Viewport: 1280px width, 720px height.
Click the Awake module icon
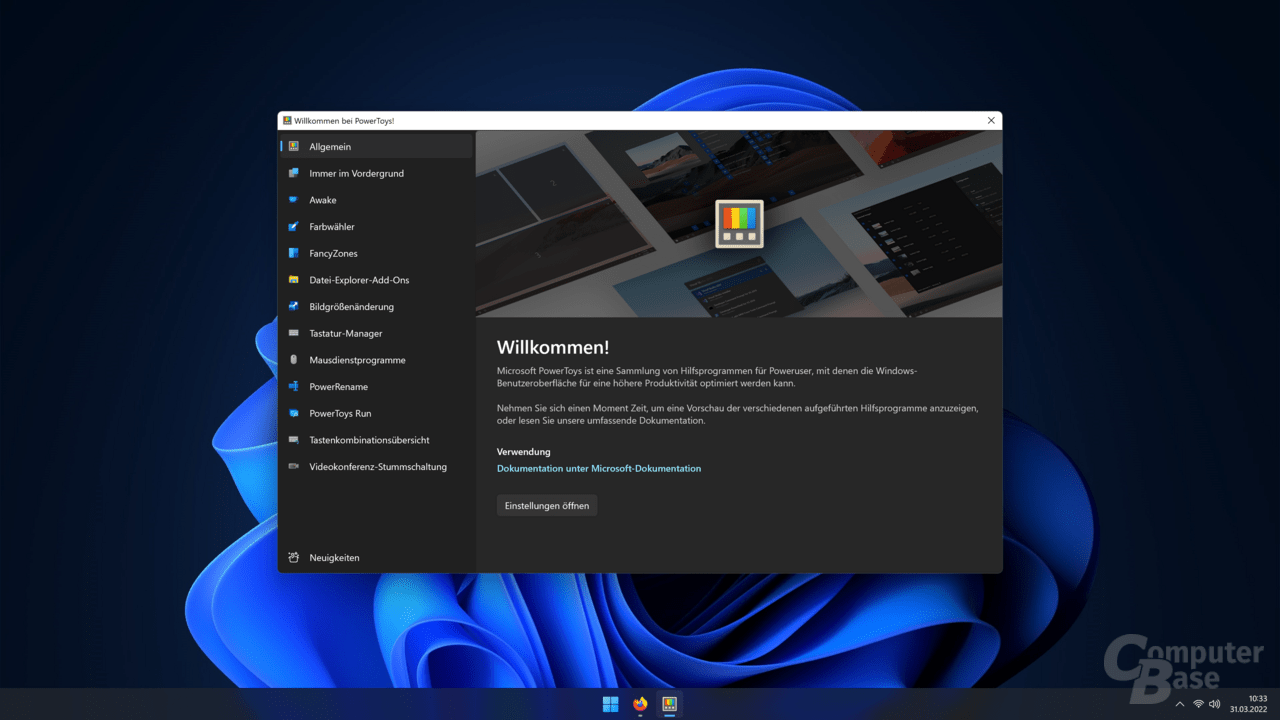click(294, 200)
